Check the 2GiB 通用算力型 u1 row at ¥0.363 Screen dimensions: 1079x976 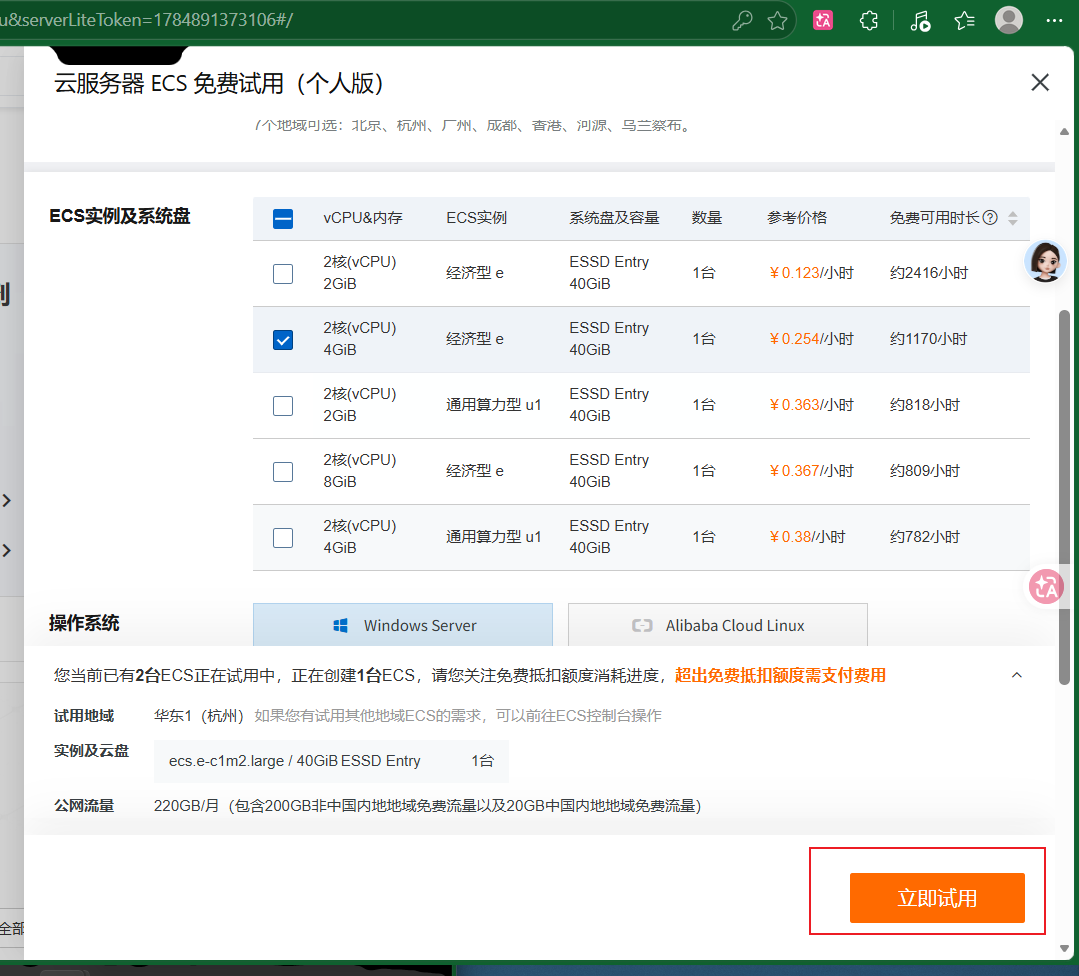pos(283,406)
